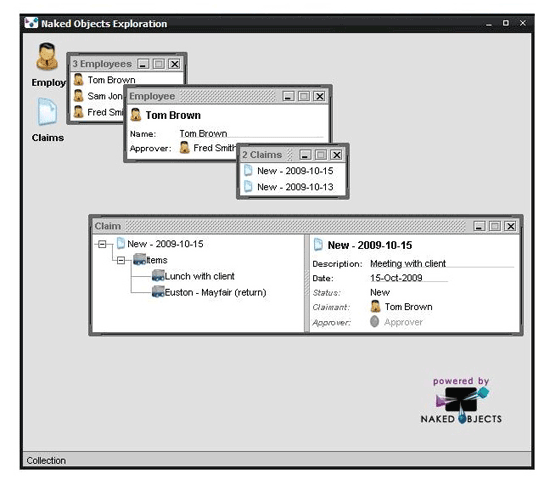Screen dimensions: 550x491
Task: Click the empty Approver placeholder icon
Action: (375, 321)
